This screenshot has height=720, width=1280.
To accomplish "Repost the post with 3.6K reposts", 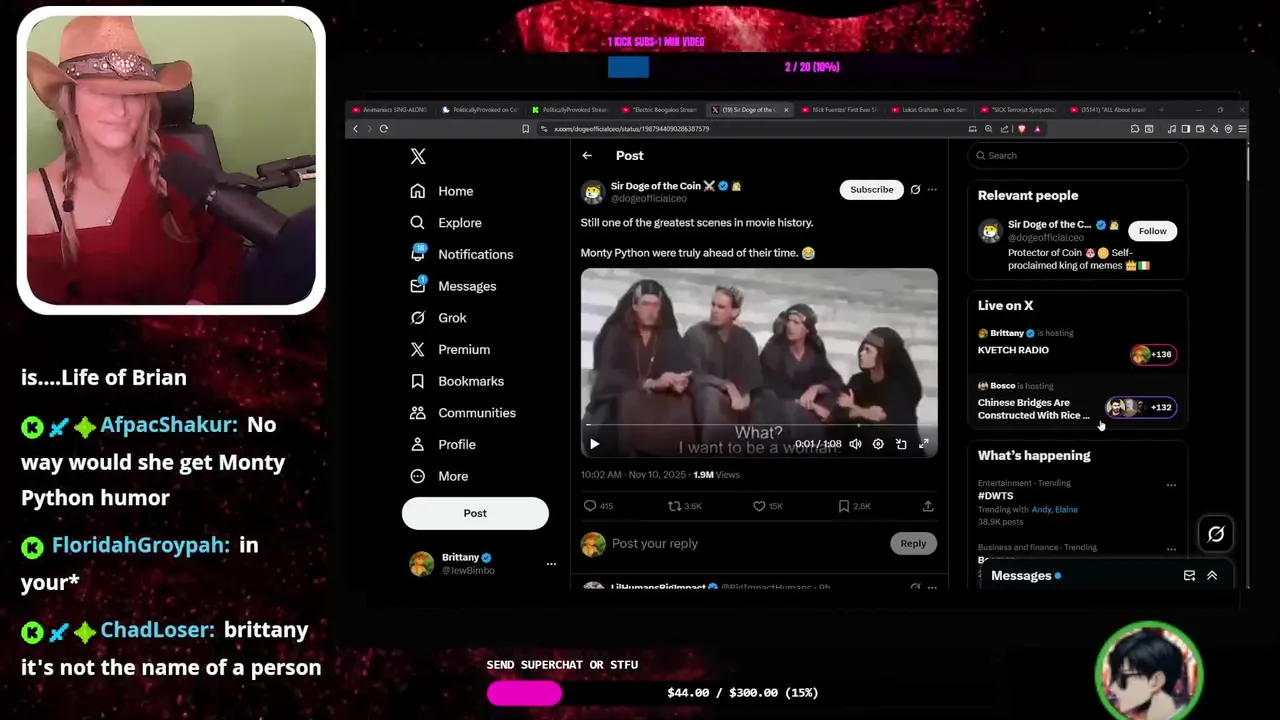I will pos(685,506).
